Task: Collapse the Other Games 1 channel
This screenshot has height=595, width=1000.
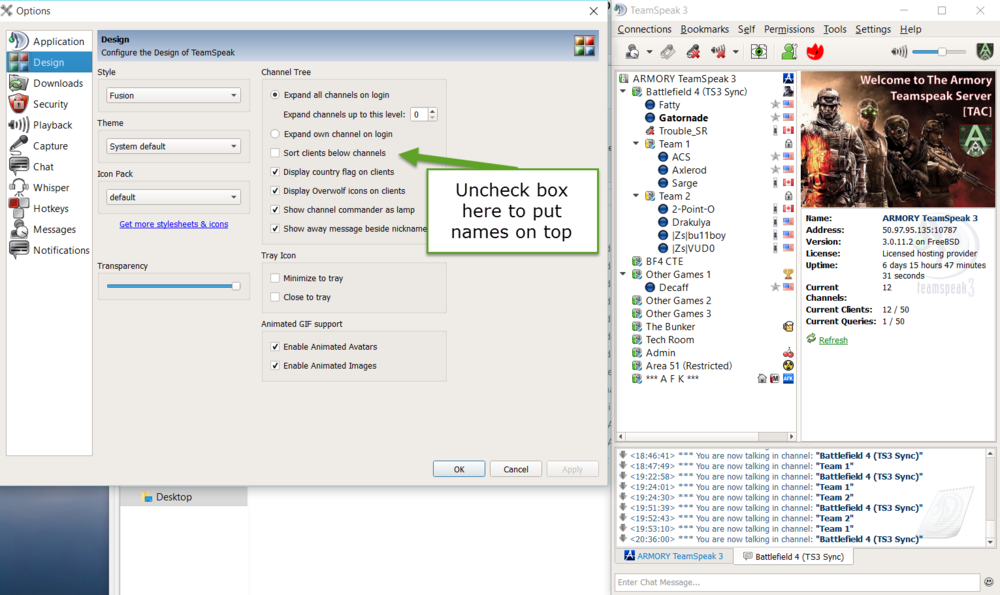Action: coord(623,274)
